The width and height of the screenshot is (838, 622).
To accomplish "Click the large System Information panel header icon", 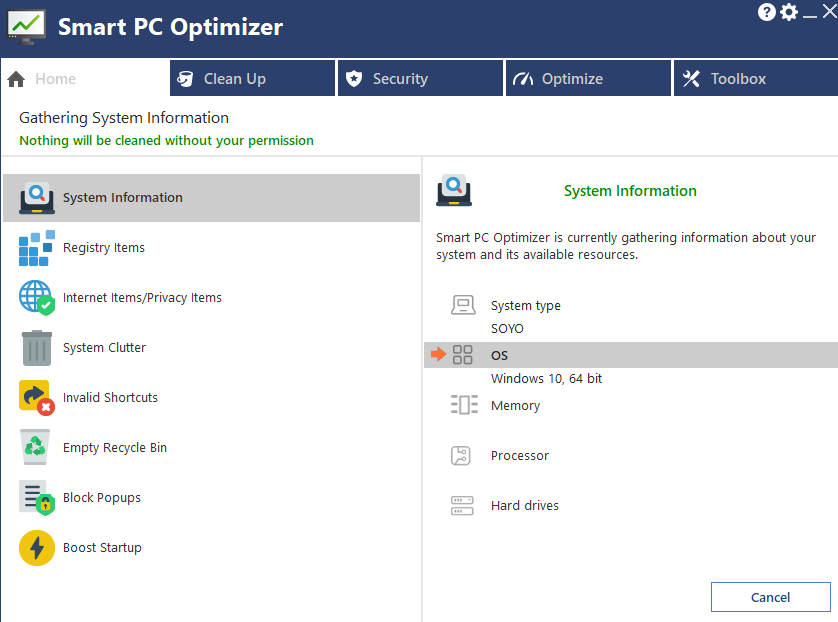I will coord(454,191).
